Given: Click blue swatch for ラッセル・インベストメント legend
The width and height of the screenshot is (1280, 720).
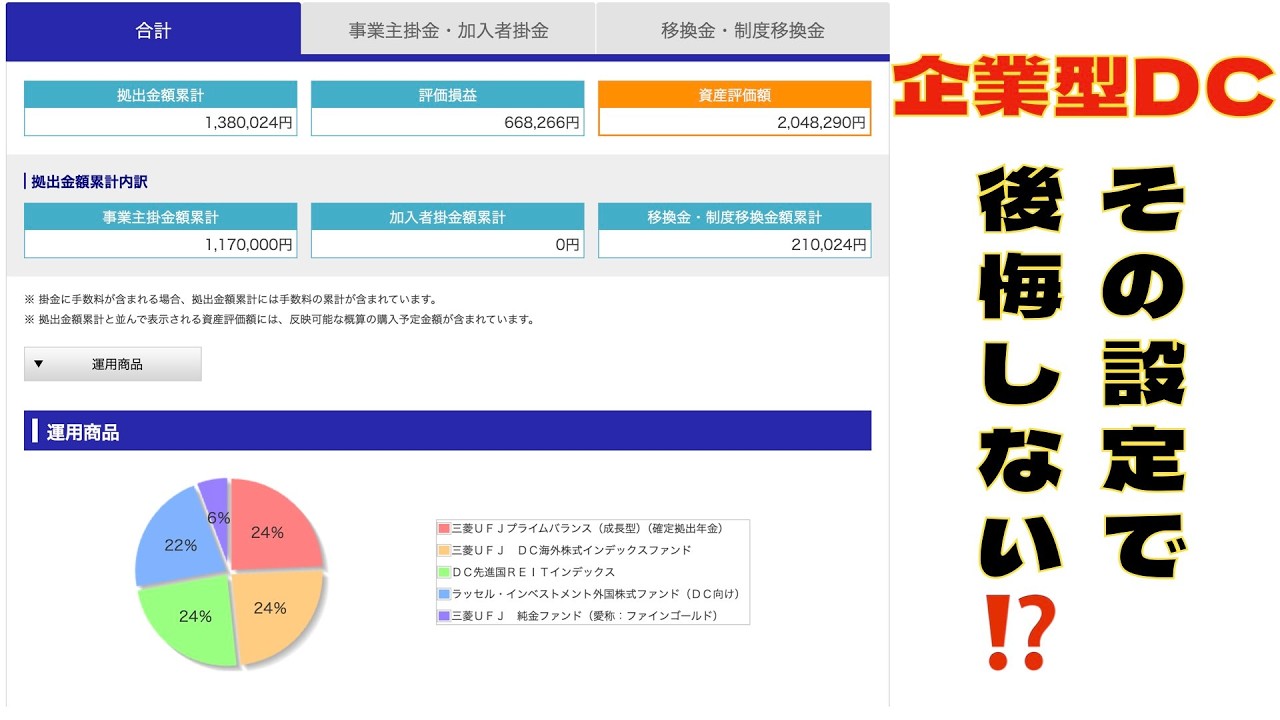Looking at the screenshot, I should (x=444, y=594).
